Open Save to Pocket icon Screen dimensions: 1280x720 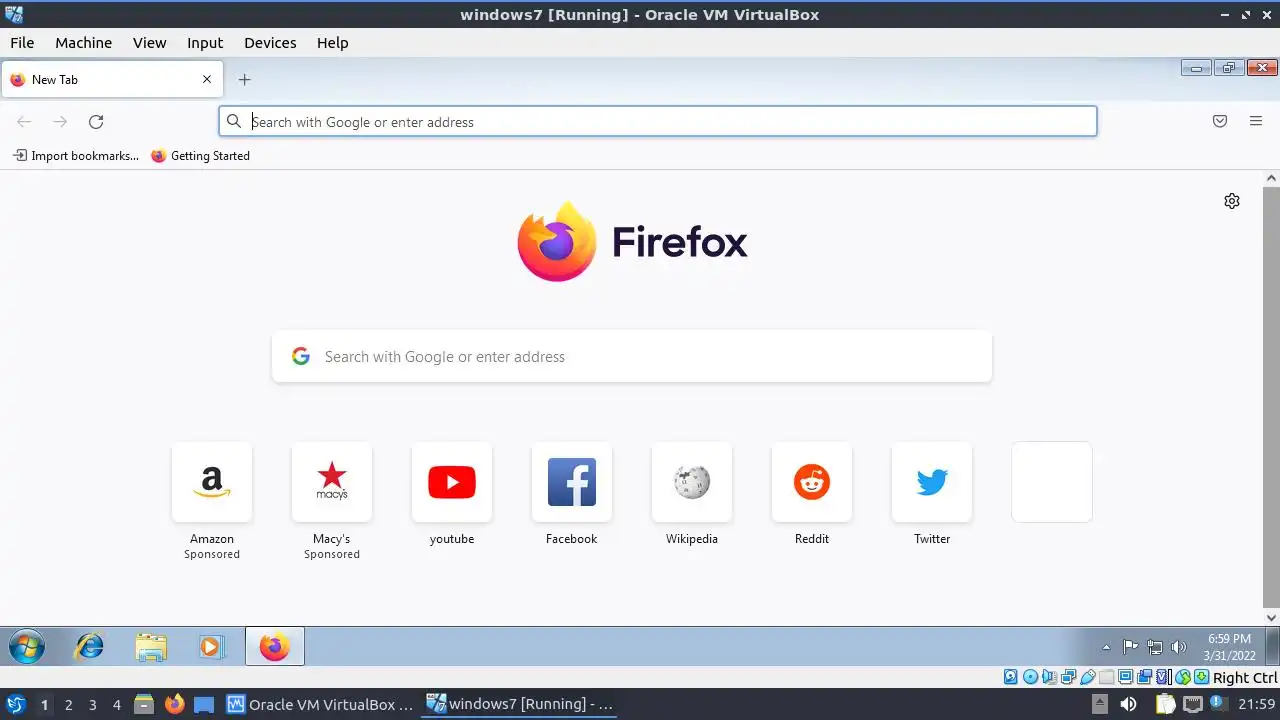(1220, 122)
